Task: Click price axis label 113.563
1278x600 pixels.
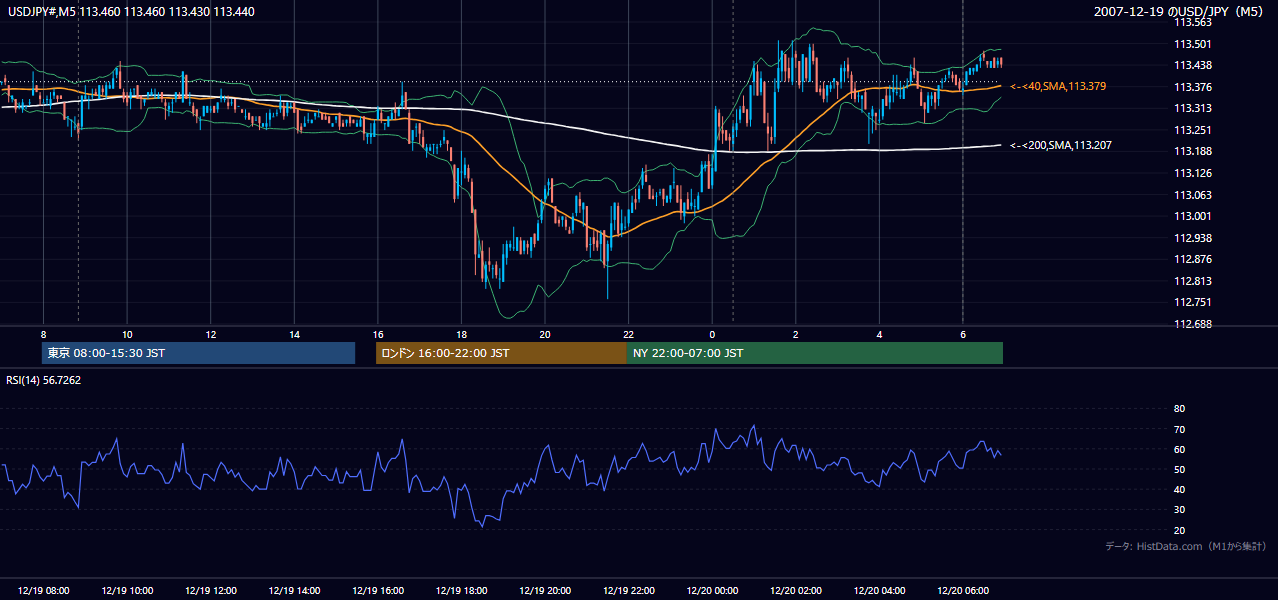Action: [1193, 22]
